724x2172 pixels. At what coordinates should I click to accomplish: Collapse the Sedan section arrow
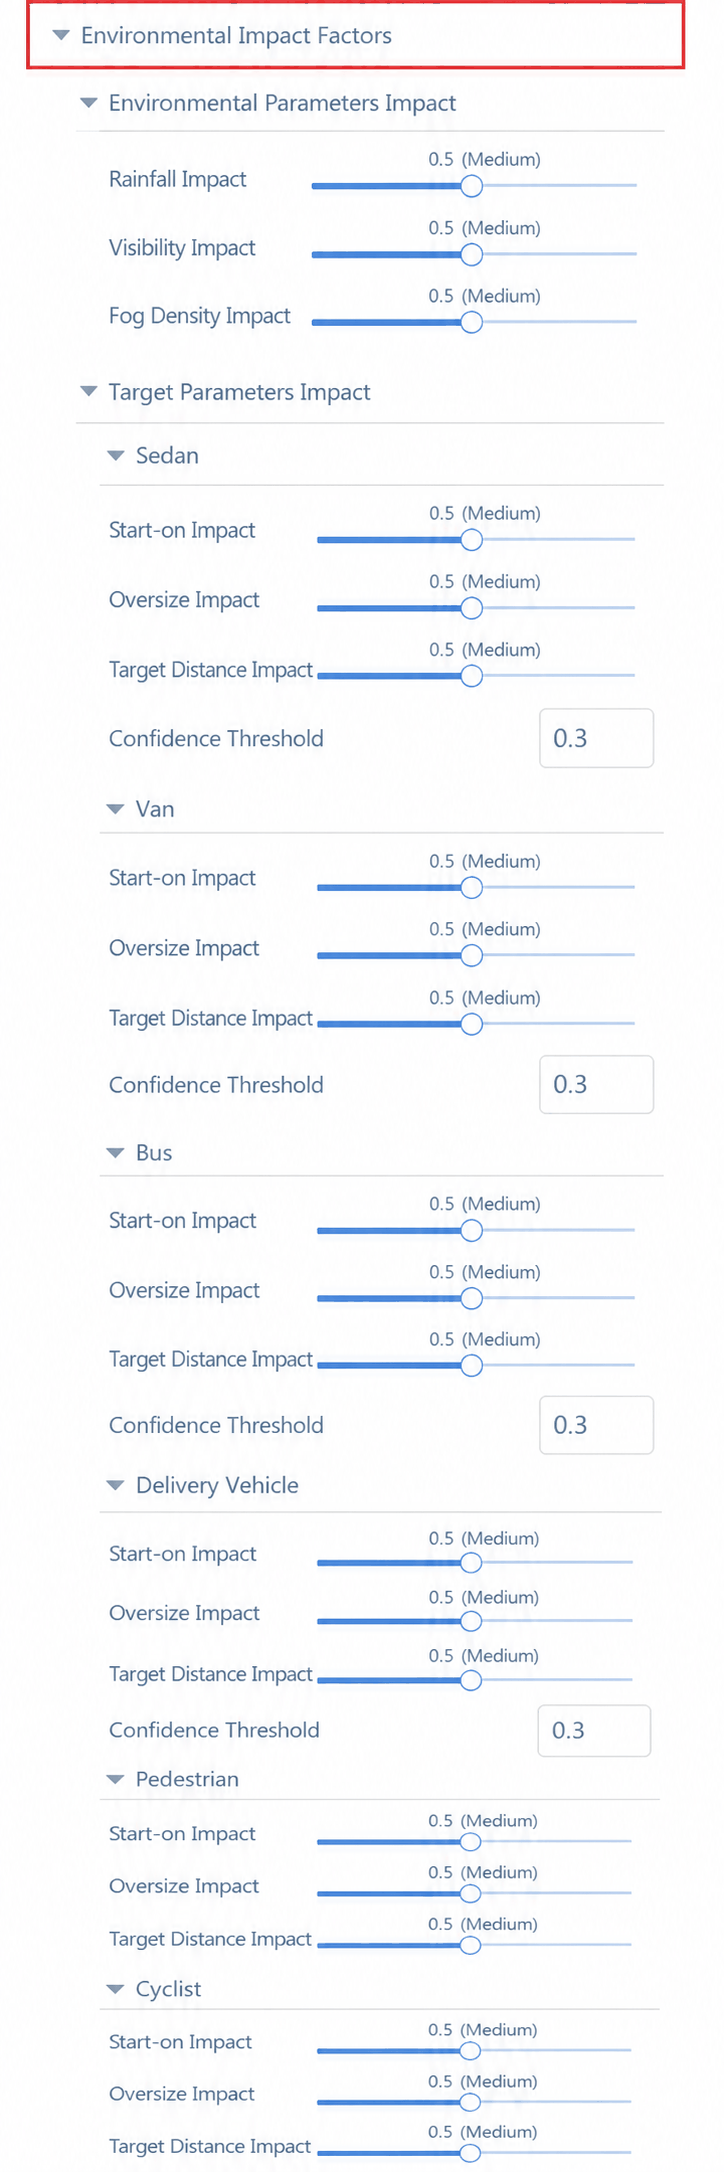115,456
